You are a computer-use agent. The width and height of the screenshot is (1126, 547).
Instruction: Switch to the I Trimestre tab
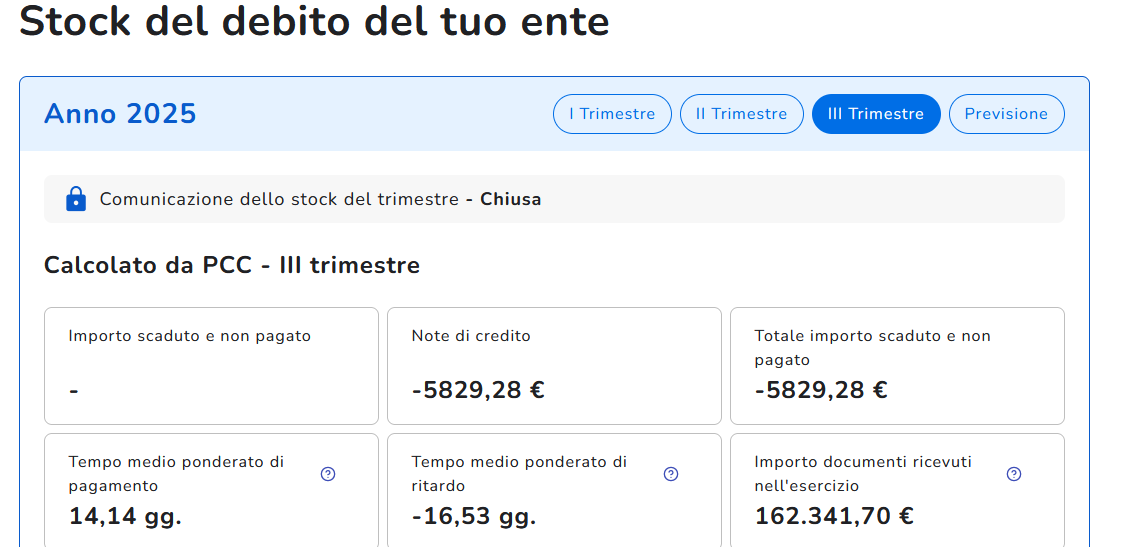[x=612, y=114]
